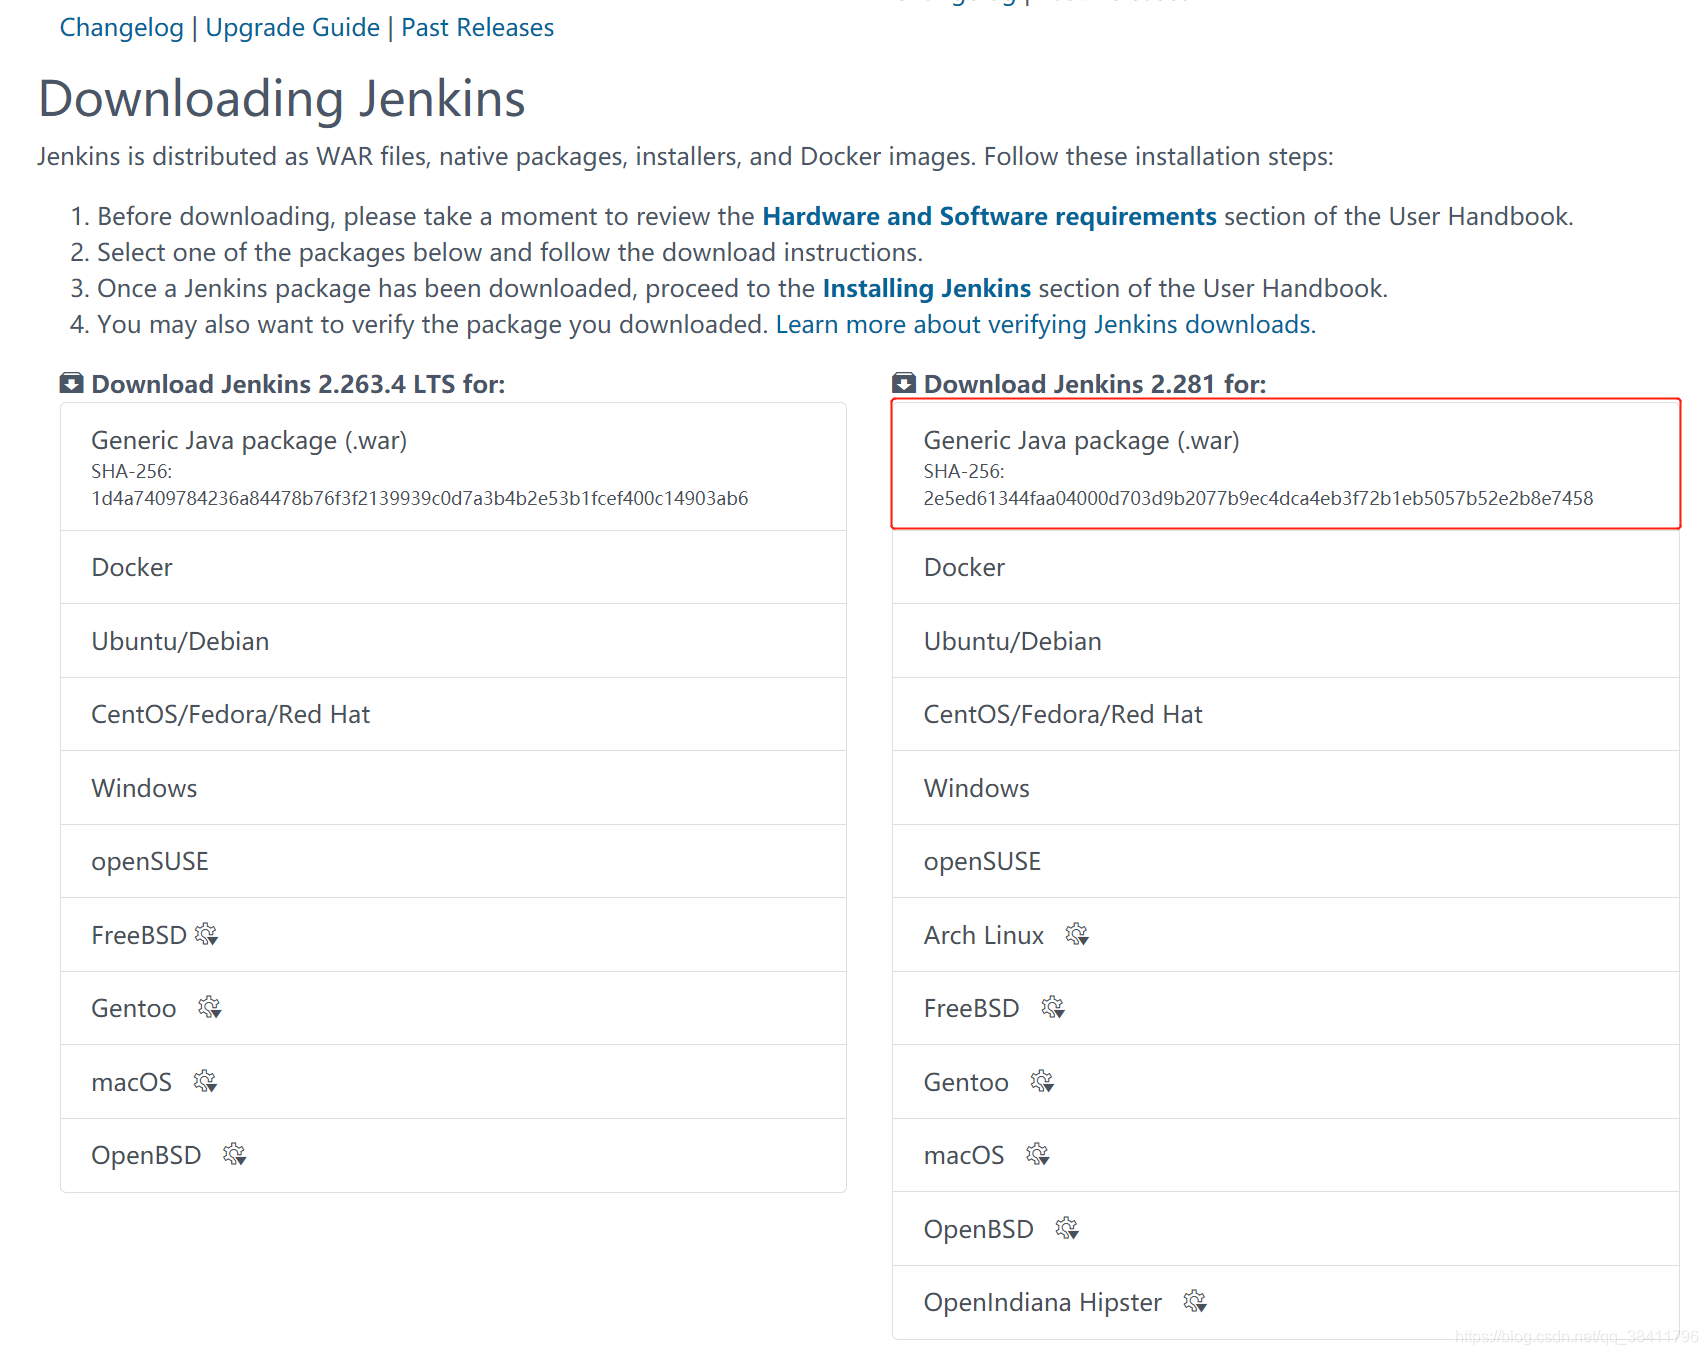Click the download icon beside Jenkins 2.281 heading

click(x=903, y=383)
